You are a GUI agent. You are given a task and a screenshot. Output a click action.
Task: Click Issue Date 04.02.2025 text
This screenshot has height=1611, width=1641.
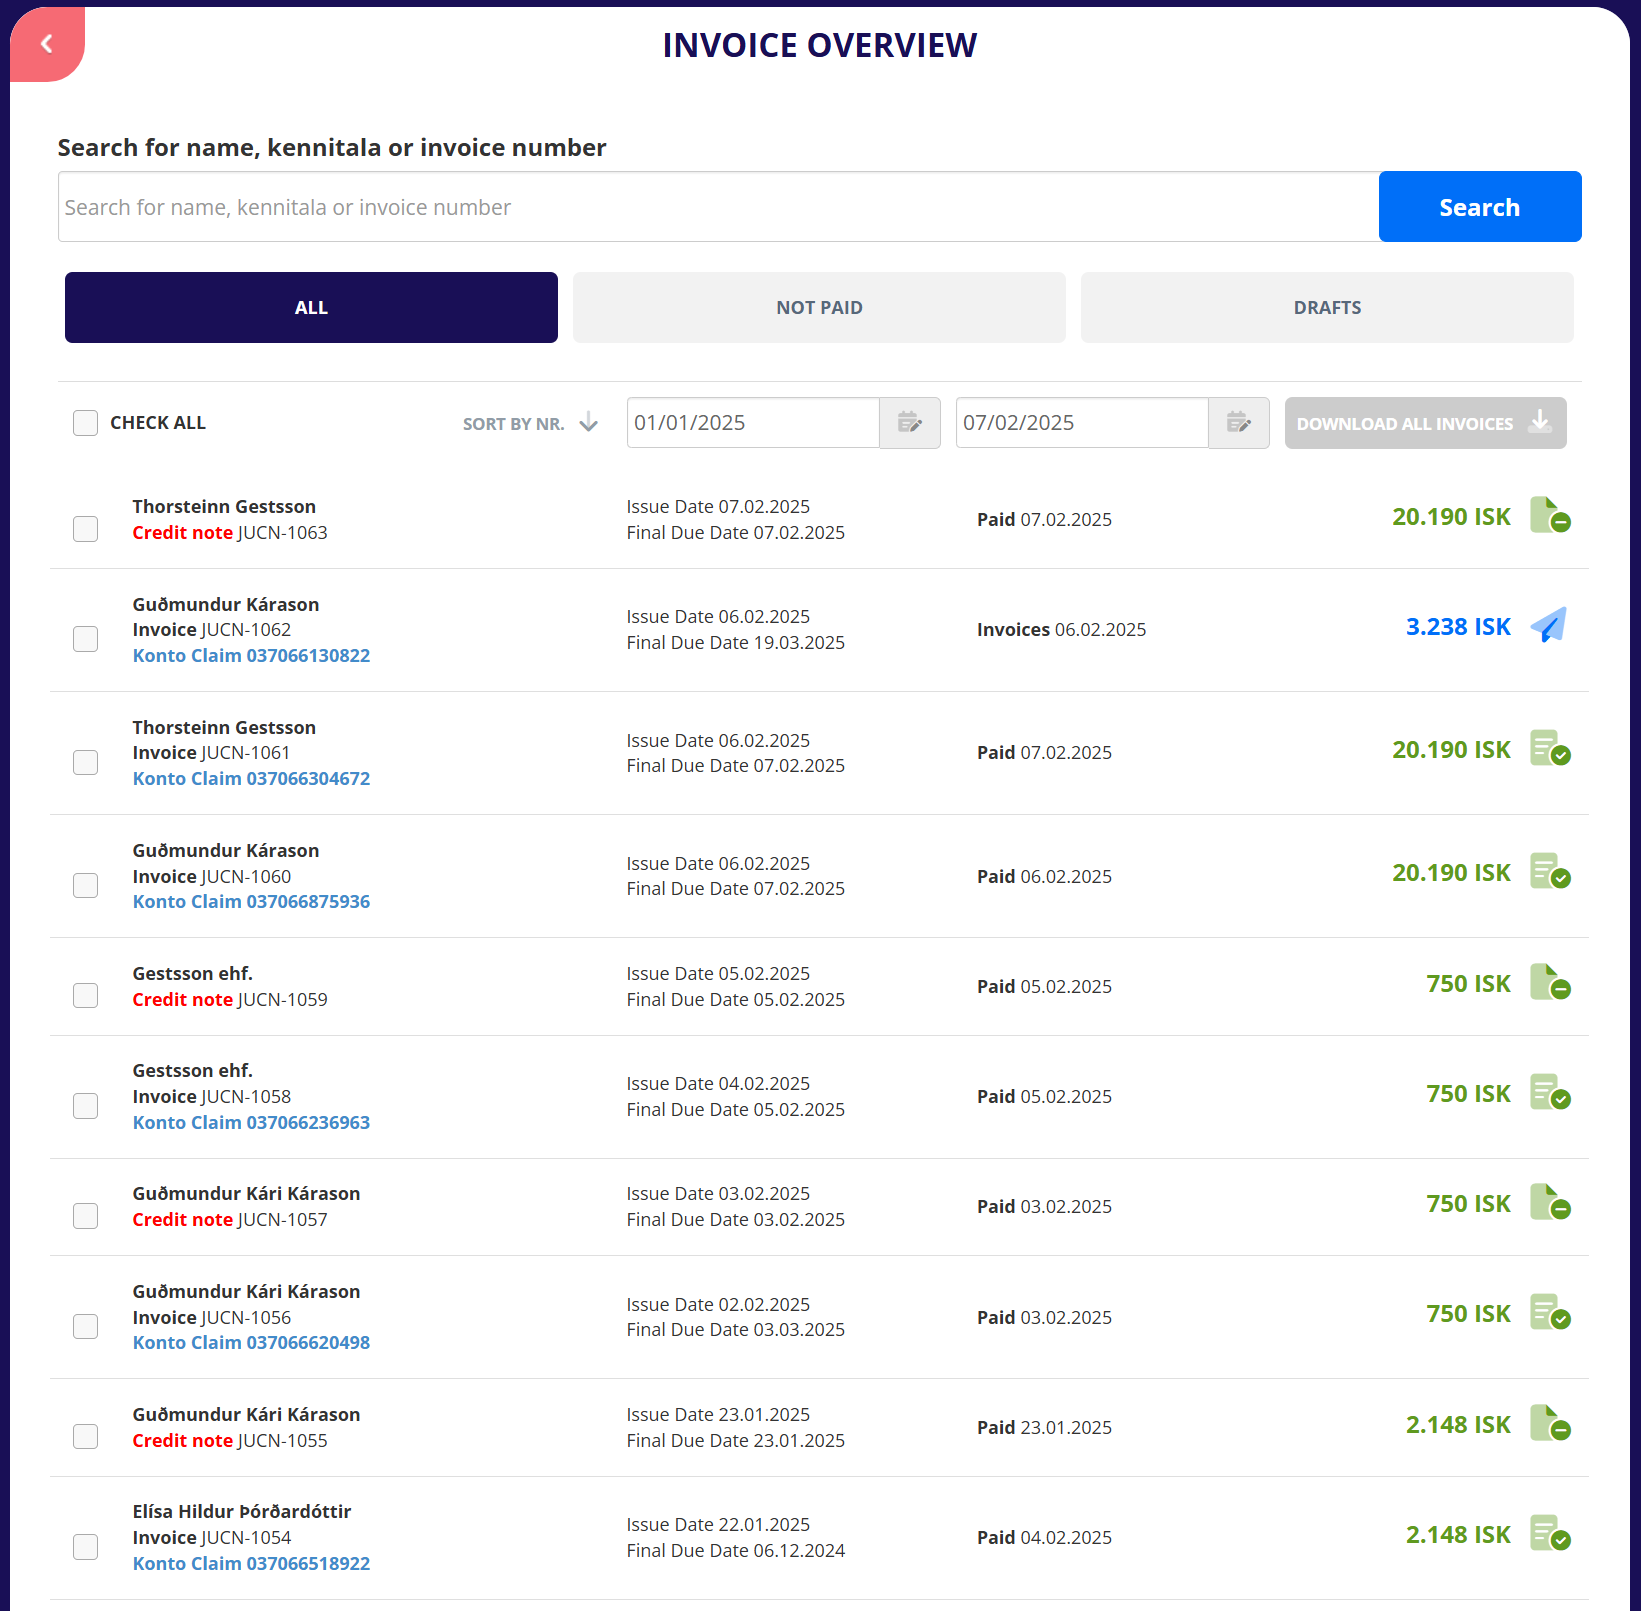718,1084
